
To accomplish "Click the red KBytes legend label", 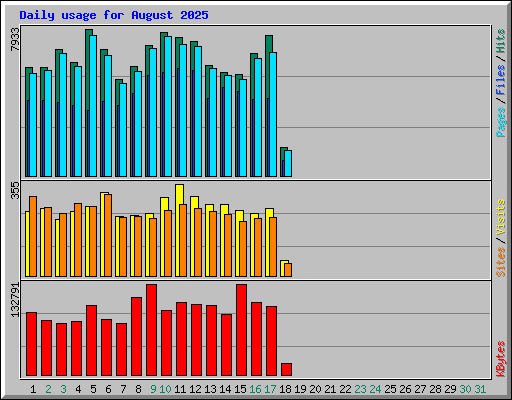I will pyautogui.click(x=500, y=359).
